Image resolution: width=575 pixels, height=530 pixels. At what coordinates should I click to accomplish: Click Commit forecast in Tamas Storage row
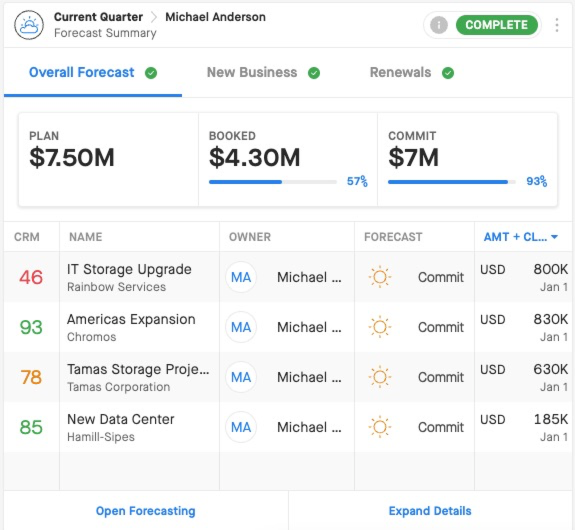pyautogui.click(x=441, y=377)
